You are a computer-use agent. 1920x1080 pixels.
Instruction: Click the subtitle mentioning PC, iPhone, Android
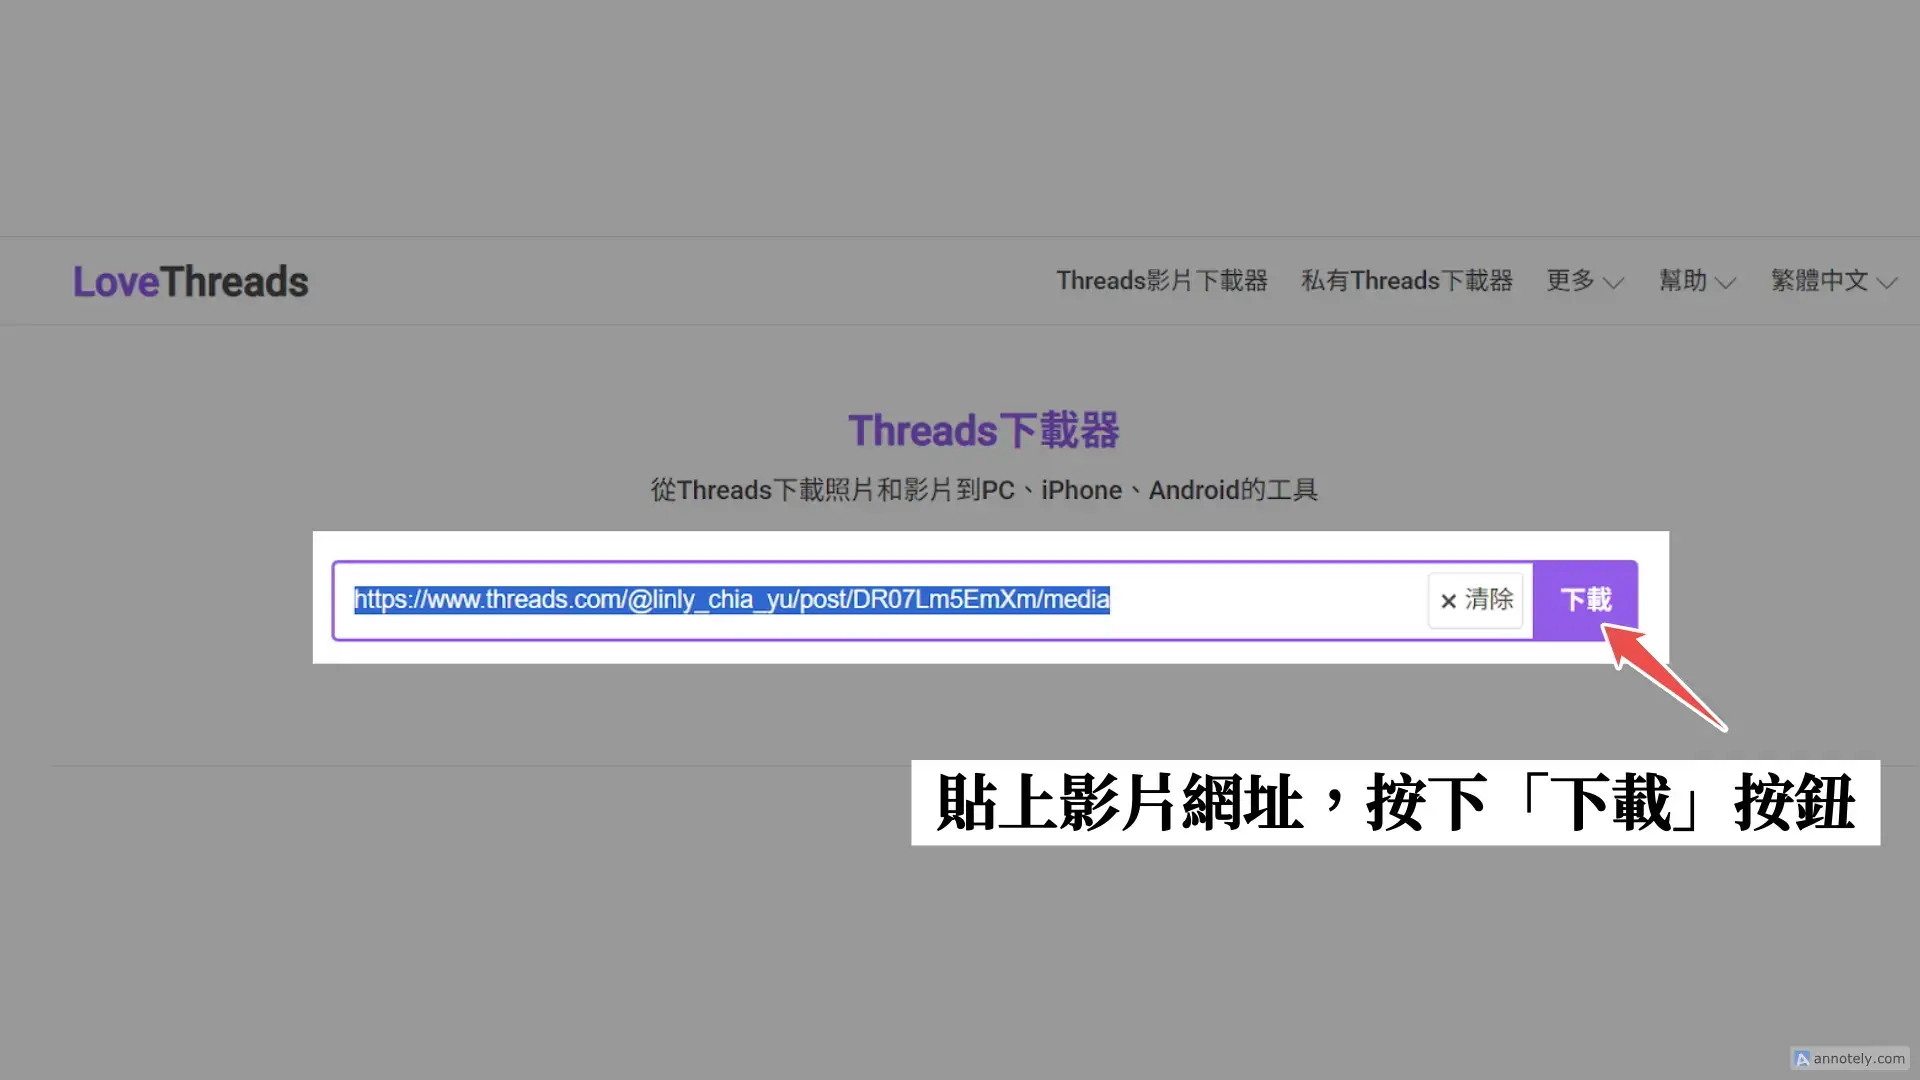point(983,491)
